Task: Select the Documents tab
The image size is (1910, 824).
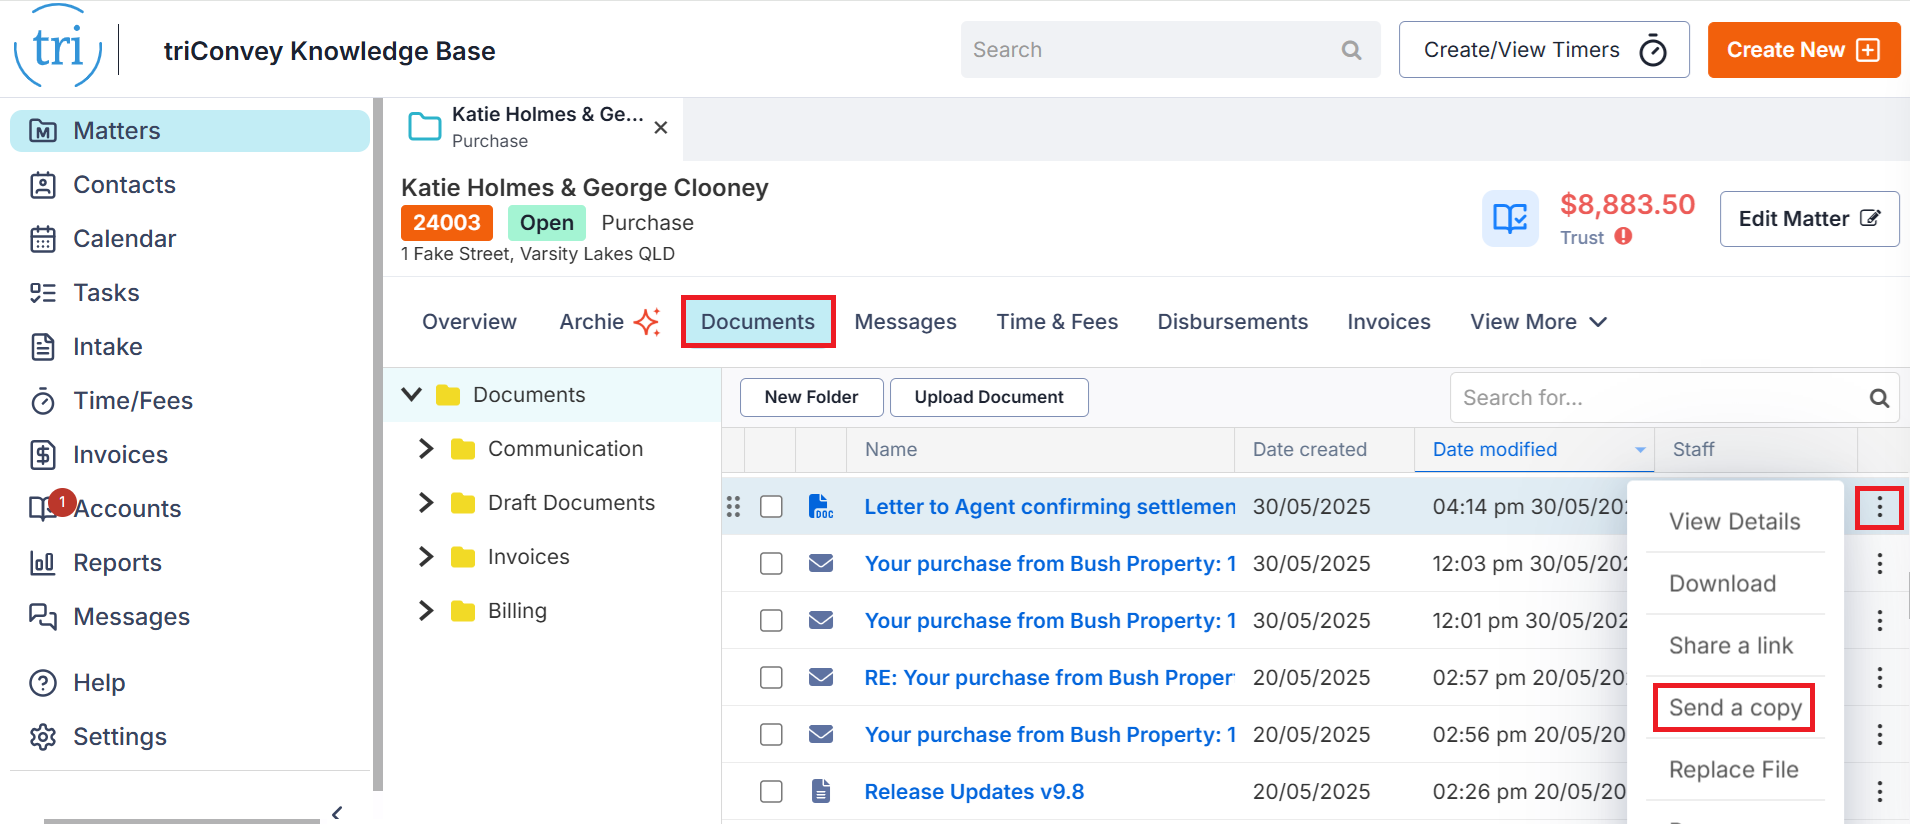Action: [x=758, y=322]
